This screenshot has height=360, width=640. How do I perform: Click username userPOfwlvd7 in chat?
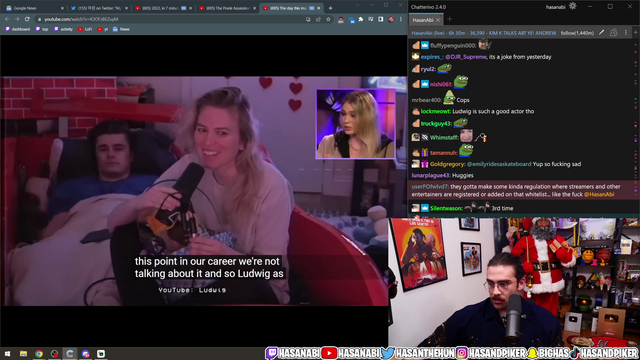(x=430, y=187)
